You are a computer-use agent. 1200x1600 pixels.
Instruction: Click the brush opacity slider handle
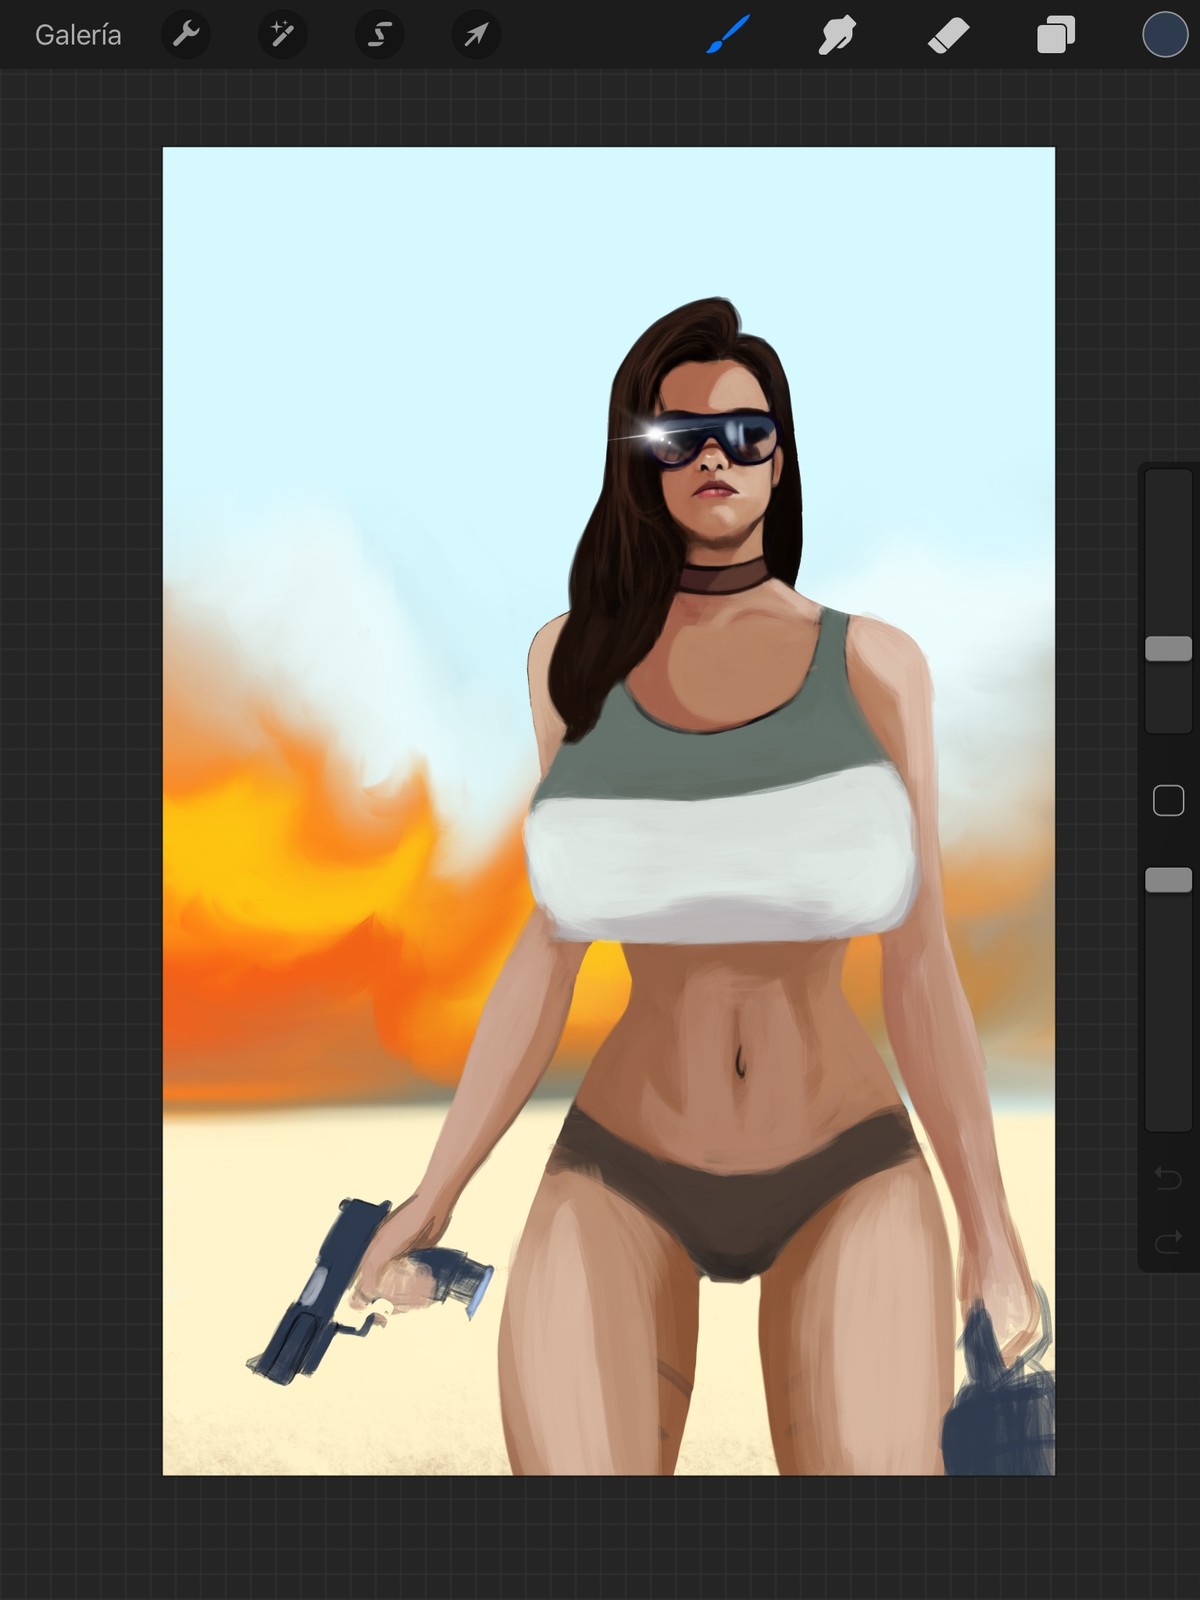(x=1168, y=879)
